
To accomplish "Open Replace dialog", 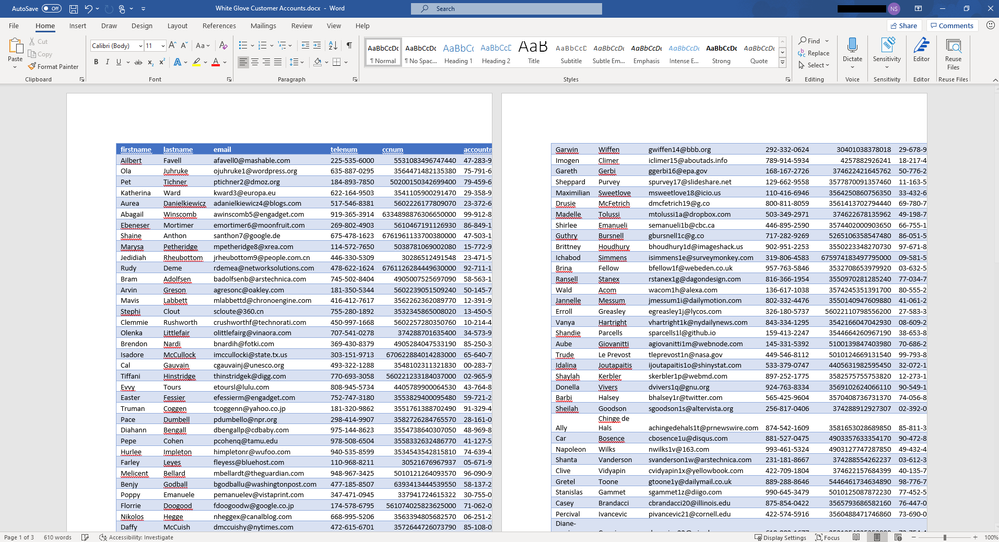I will point(814,53).
